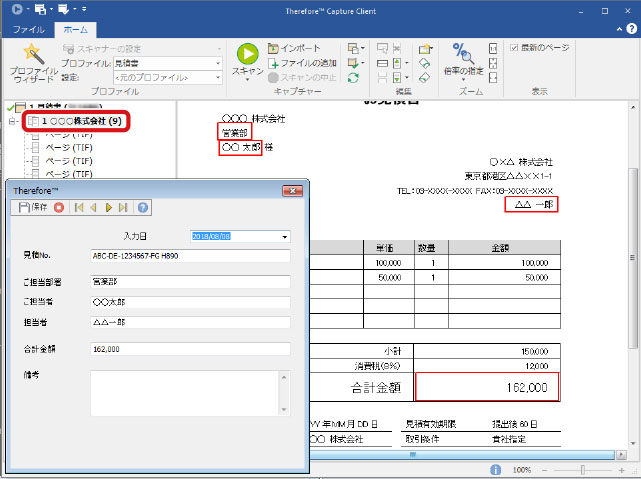This screenshot has width=641, height=479.
Task: Open the help icon in Therefore dialog
Action: coord(143,207)
